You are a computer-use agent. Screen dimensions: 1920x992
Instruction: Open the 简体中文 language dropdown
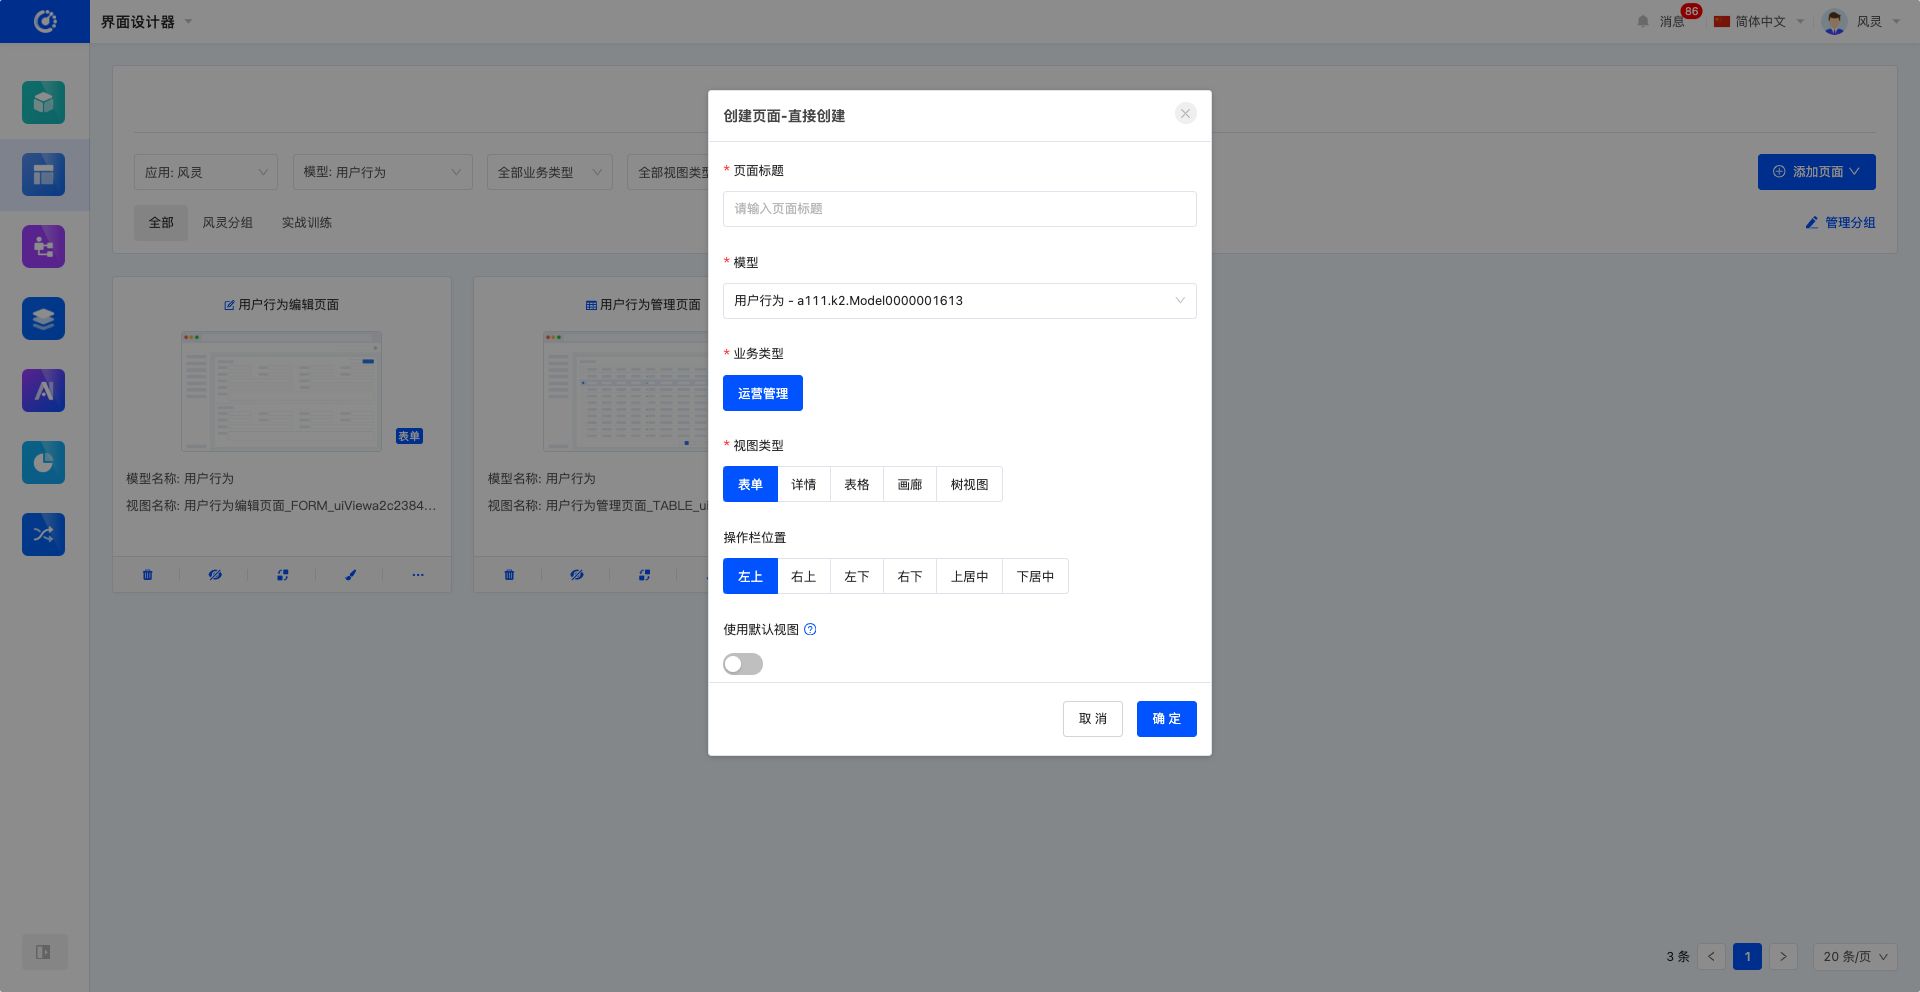tap(1760, 22)
